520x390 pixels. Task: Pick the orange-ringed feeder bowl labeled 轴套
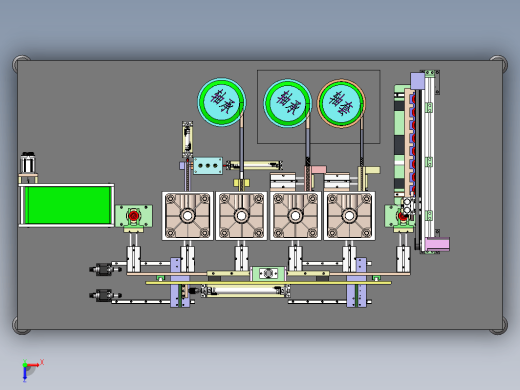[341, 103]
